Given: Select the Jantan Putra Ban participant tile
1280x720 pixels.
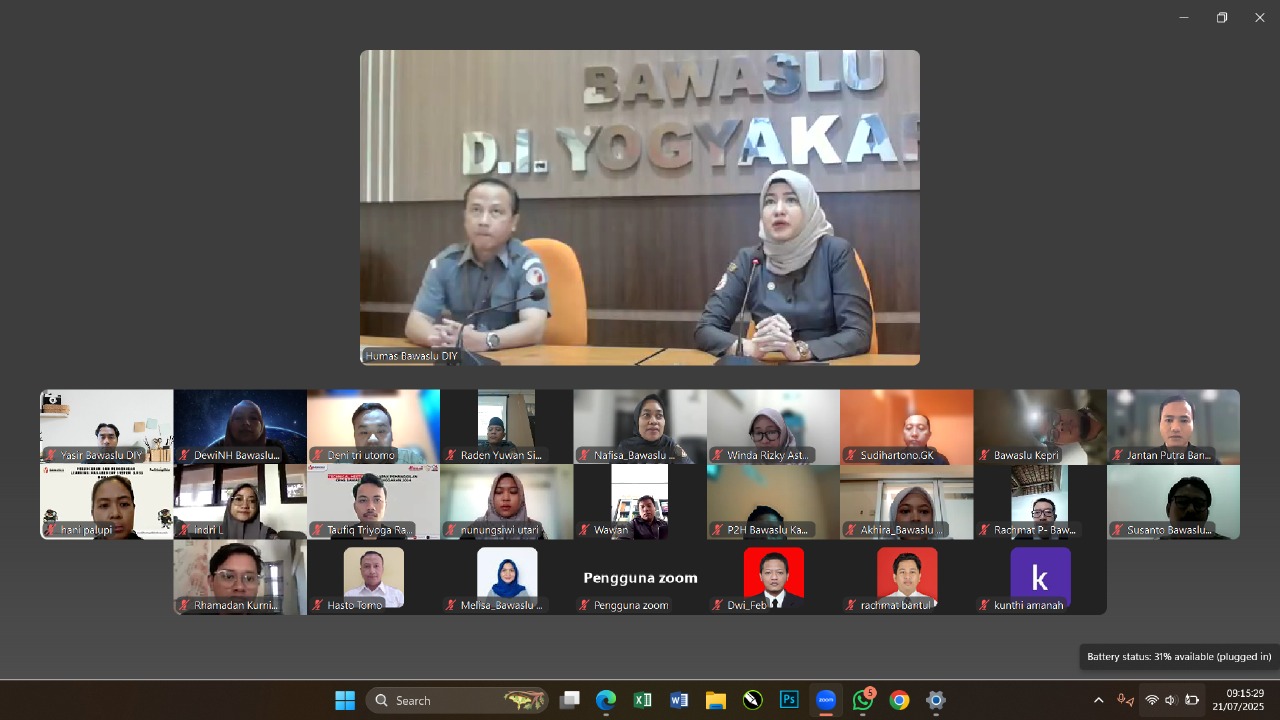Looking at the screenshot, I should coord(1173,427).
